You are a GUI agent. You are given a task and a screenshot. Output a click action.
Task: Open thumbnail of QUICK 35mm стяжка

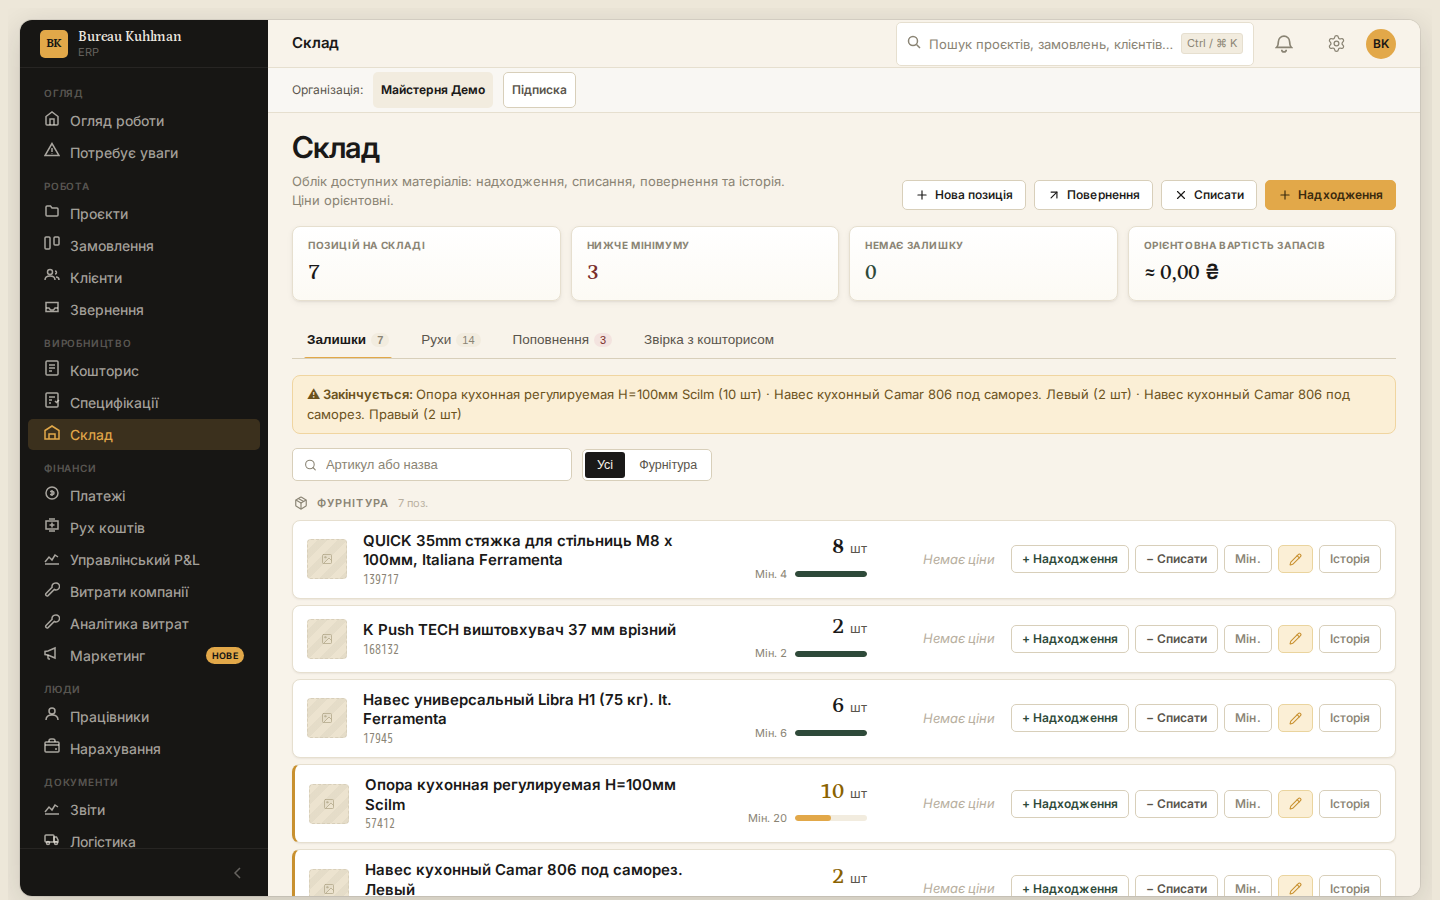pos(327,559)
